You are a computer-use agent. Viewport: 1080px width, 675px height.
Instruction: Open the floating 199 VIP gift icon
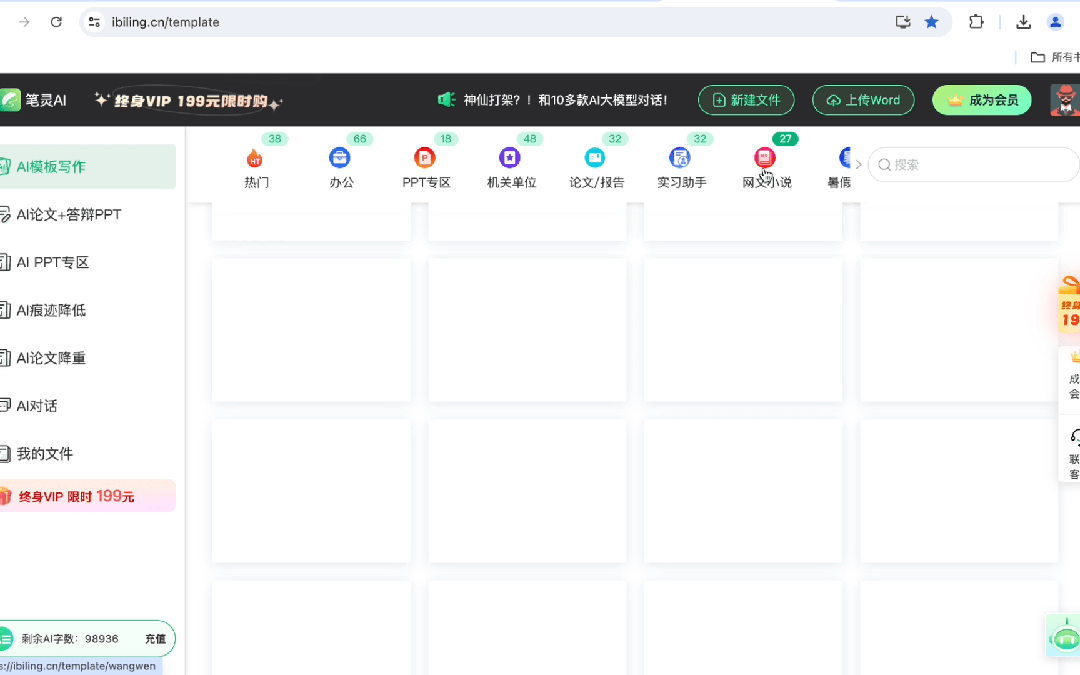point(1070,304)
